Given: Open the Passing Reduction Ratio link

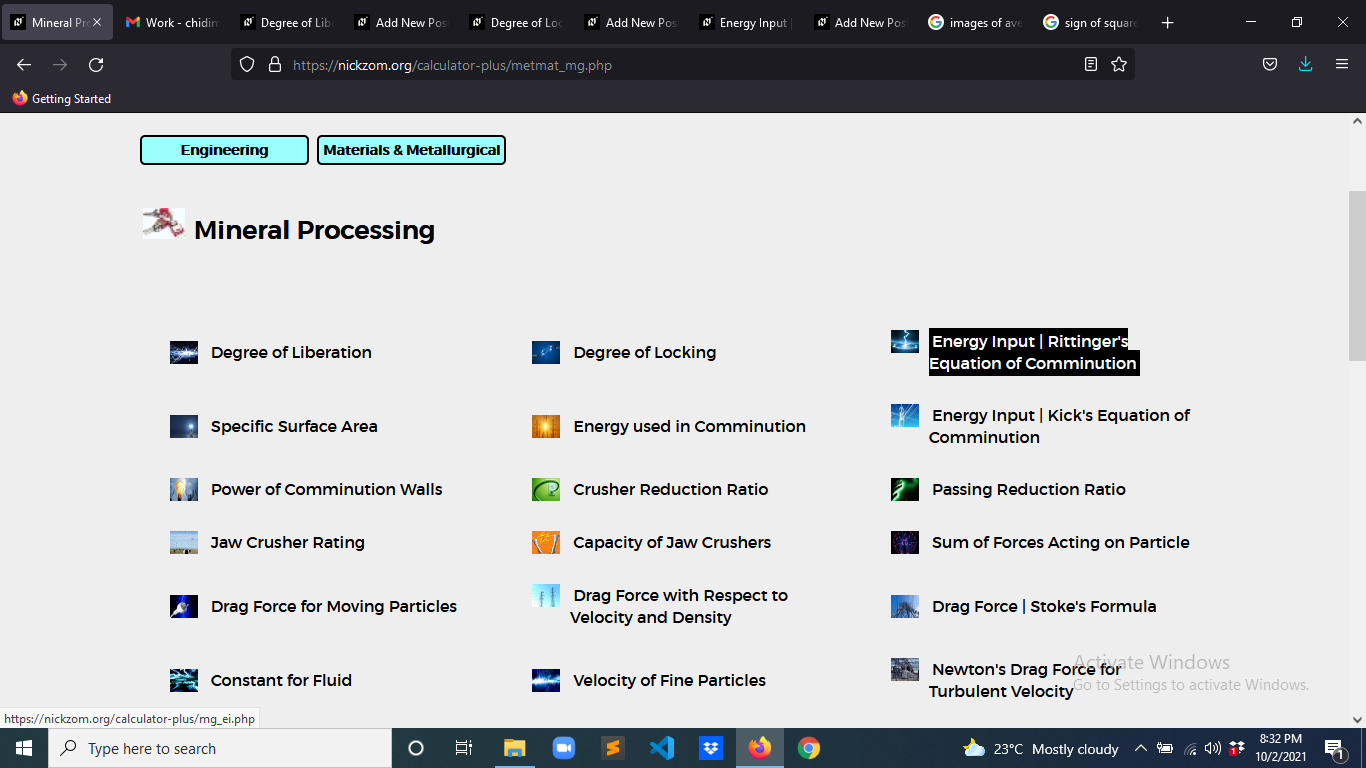Looking at the screenshot, I should pos(1029,489).
